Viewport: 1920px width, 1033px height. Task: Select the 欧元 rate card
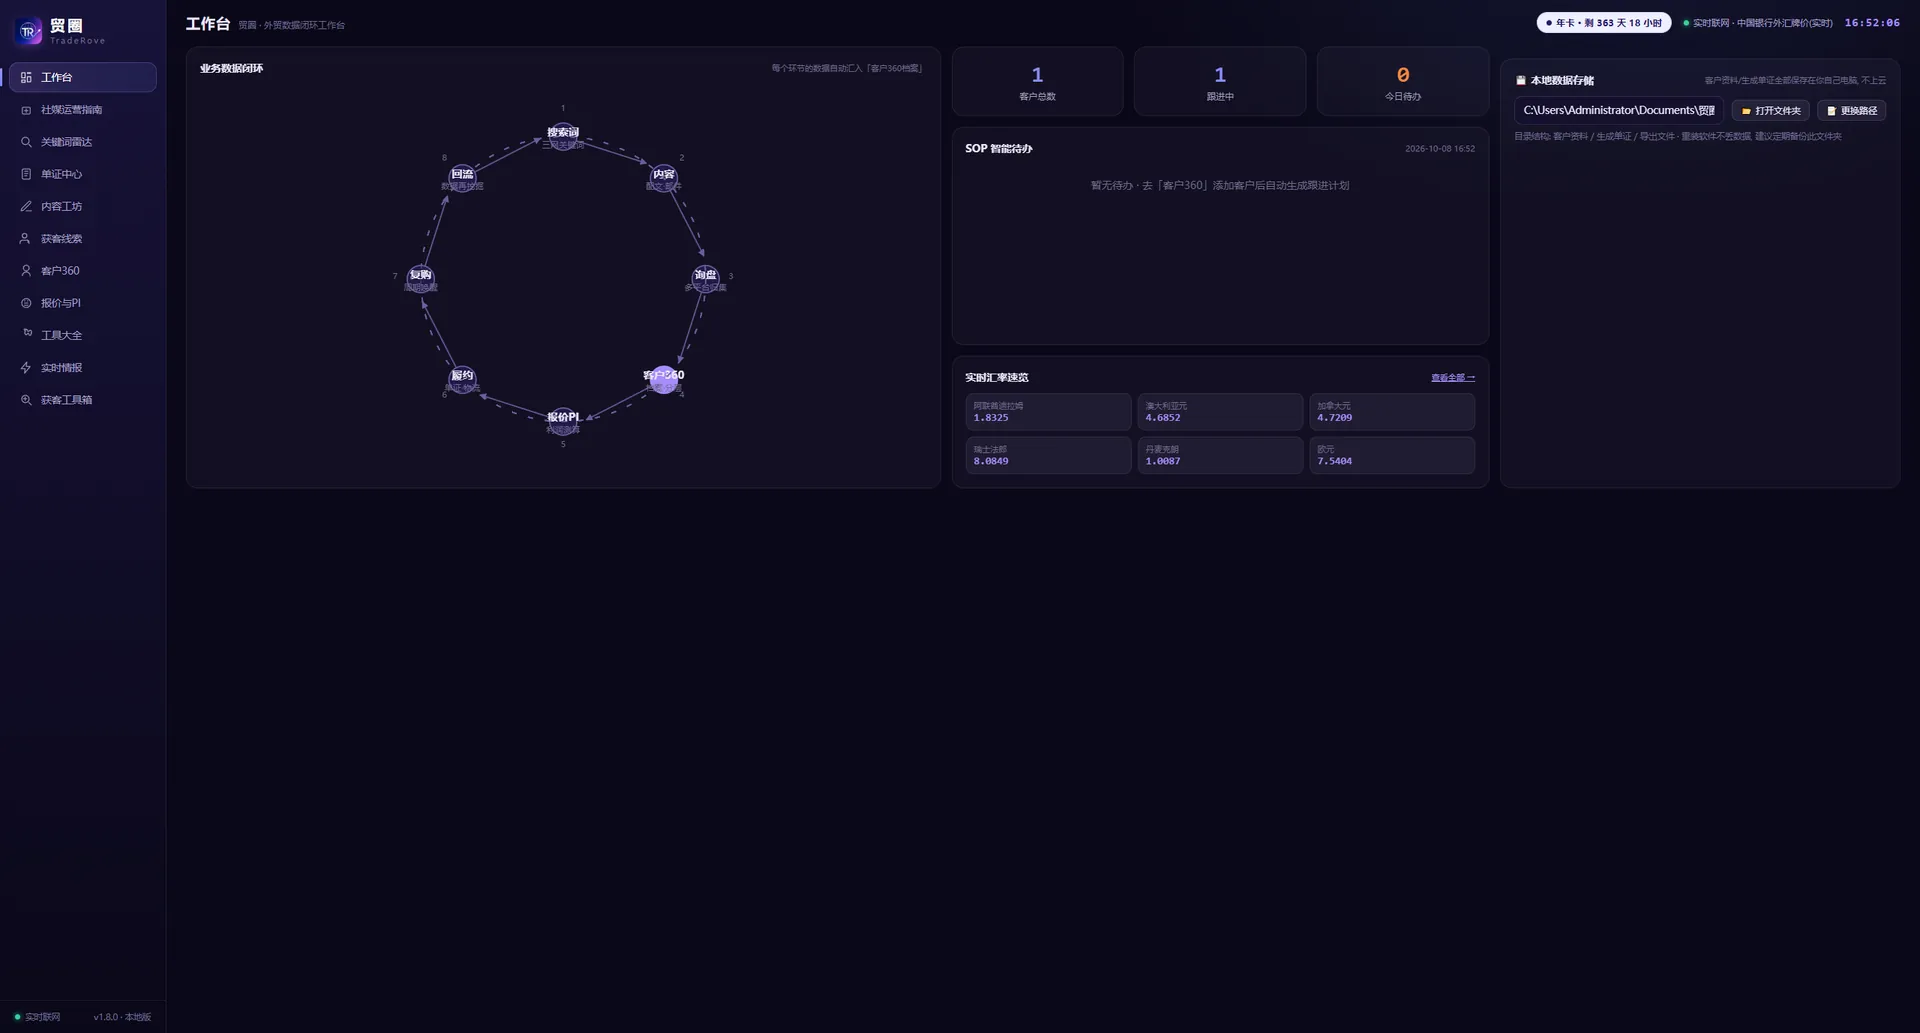click(1392, 456)
